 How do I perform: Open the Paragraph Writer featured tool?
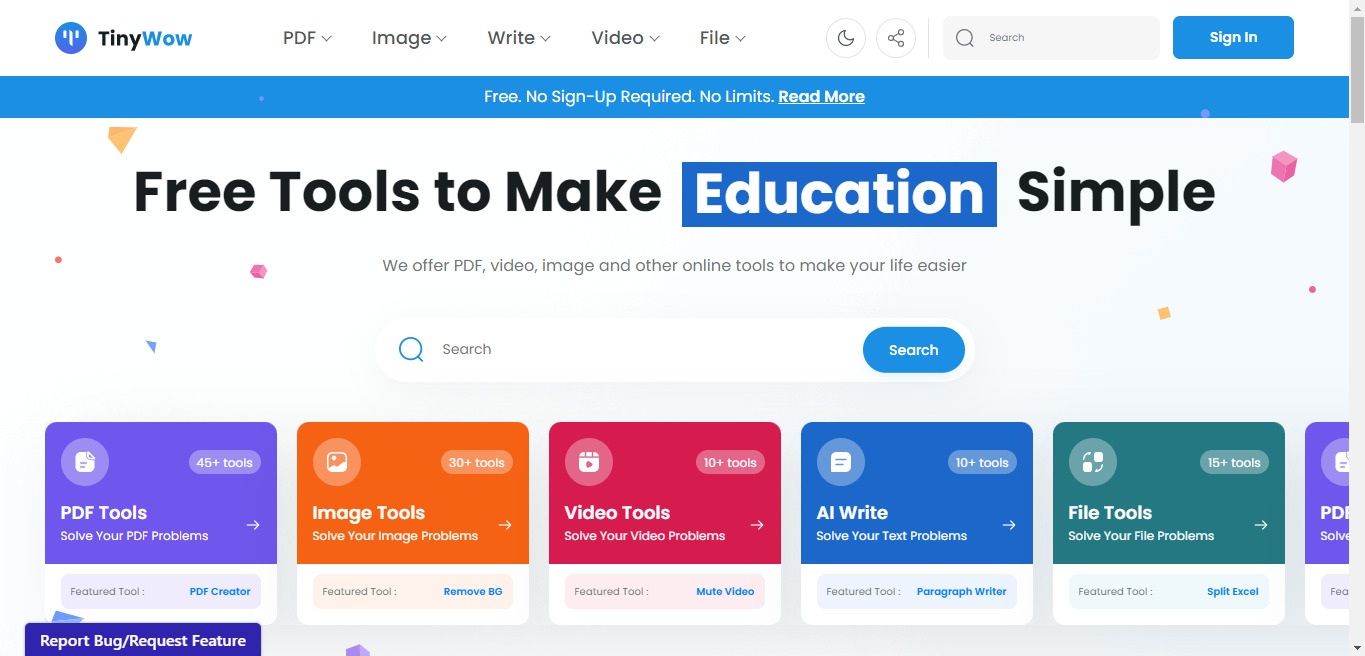(962, 592)
